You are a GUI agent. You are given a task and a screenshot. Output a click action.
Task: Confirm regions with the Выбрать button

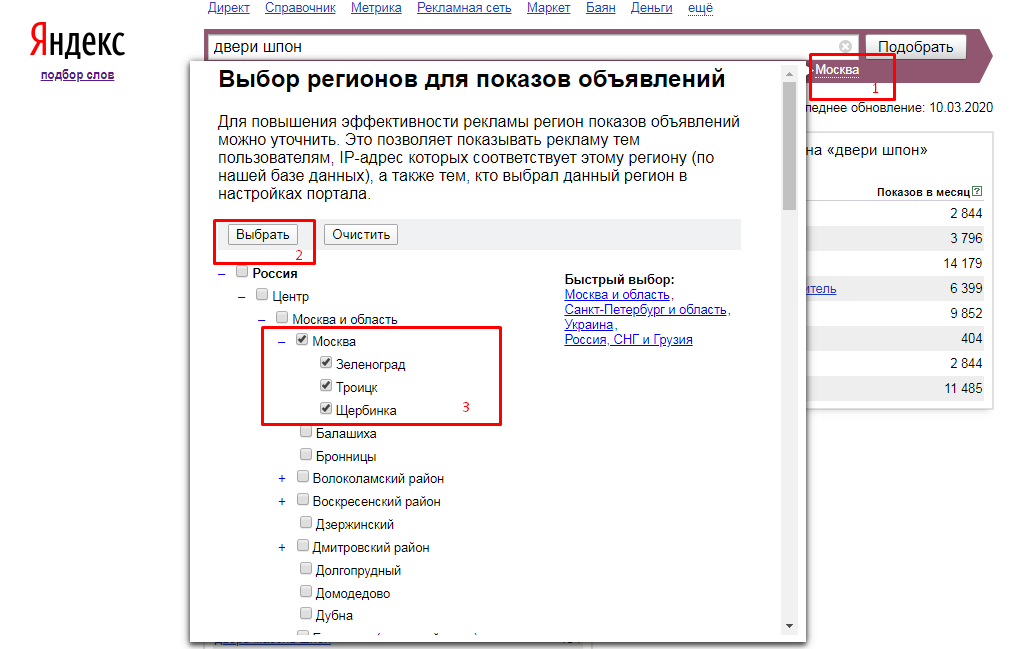click(262, 235)
